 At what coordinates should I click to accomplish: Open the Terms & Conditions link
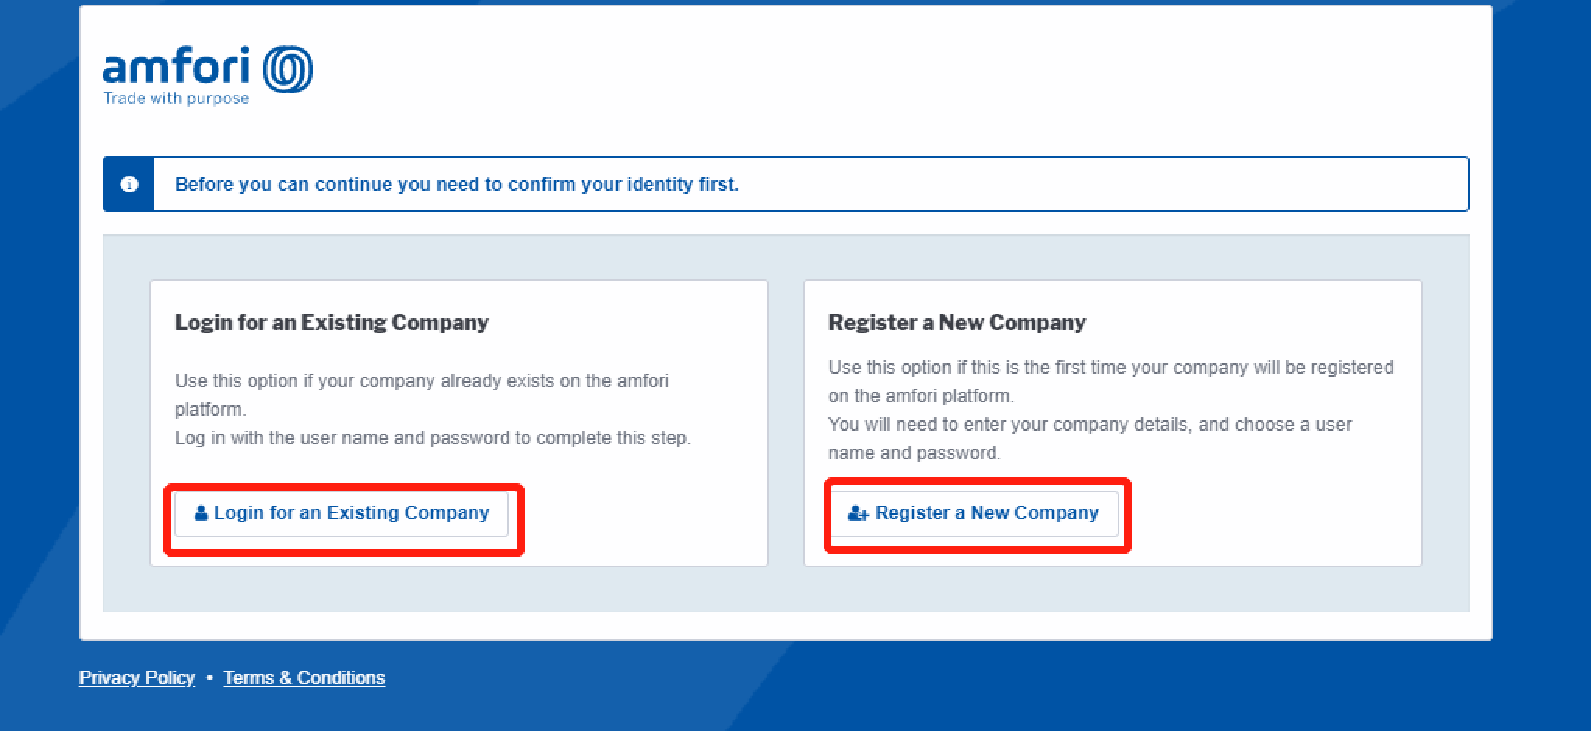[304, 678]
